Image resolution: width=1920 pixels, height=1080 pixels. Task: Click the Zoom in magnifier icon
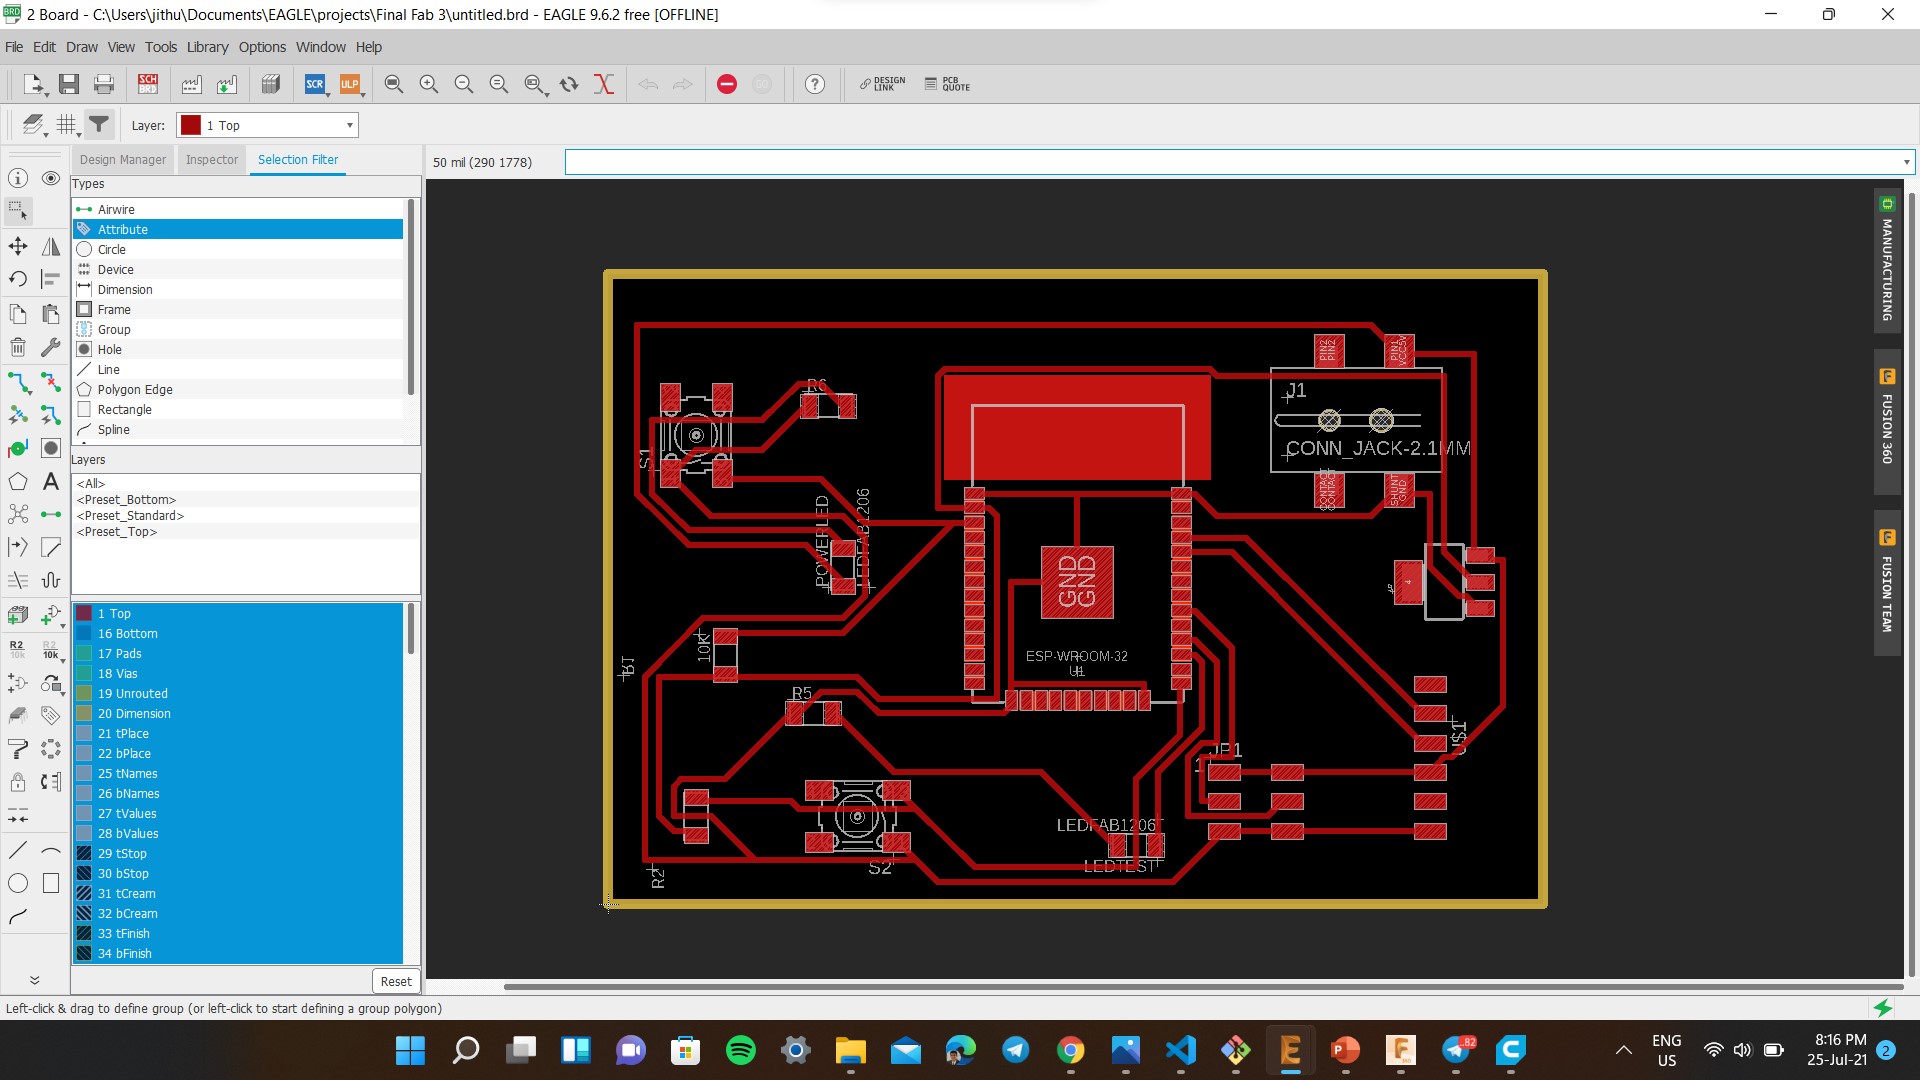coord(429,85)
